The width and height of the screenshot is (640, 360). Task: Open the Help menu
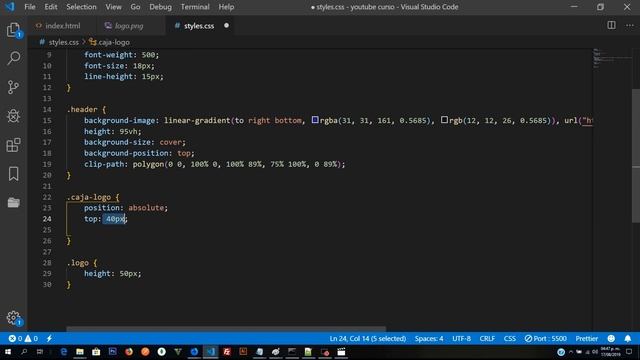click(226, 7)
